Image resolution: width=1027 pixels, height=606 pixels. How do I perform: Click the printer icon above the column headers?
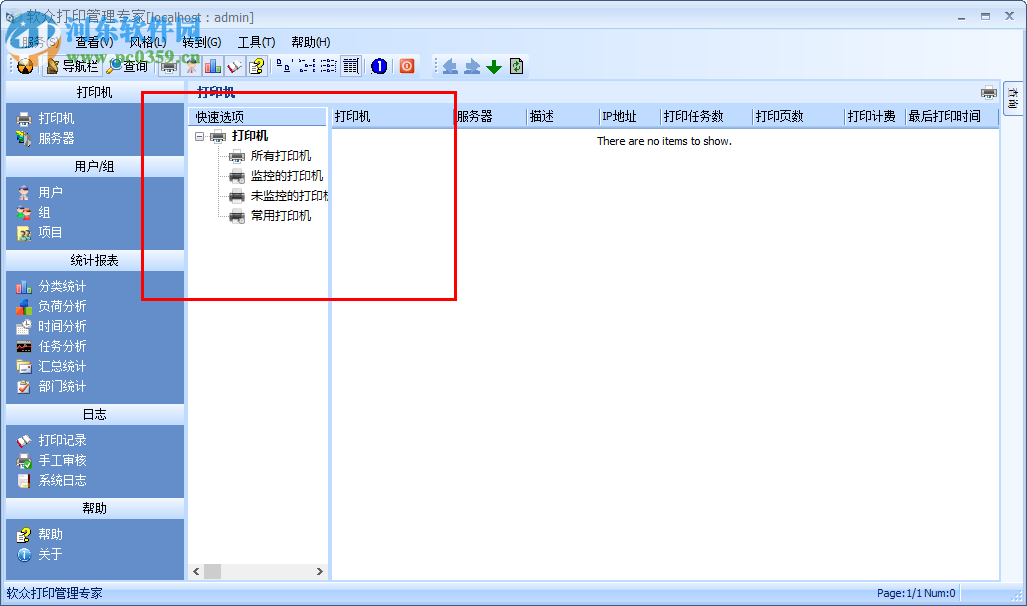[988, 92]
